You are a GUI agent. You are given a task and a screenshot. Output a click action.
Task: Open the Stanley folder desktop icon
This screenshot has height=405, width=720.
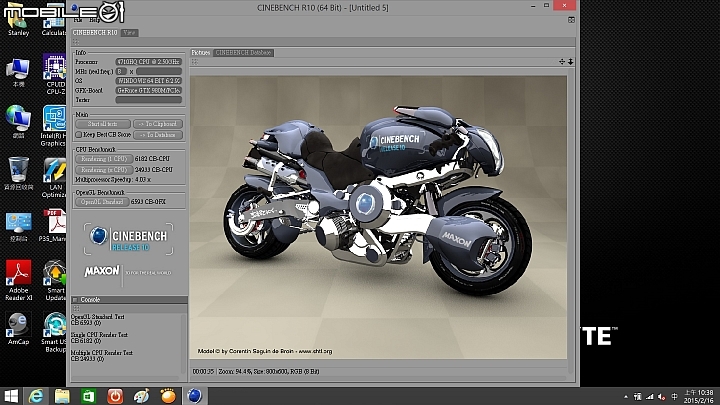[18, 21]
